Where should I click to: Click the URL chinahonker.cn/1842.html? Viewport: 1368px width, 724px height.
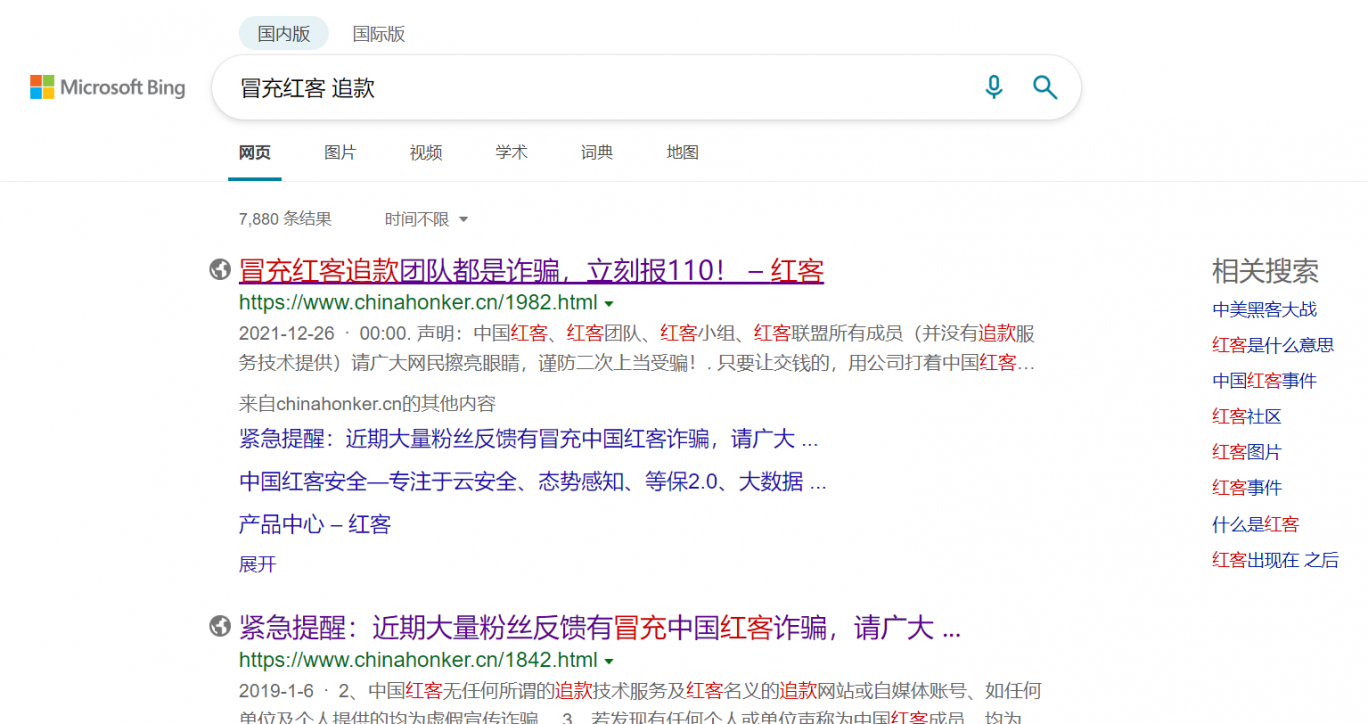(418, 660)
